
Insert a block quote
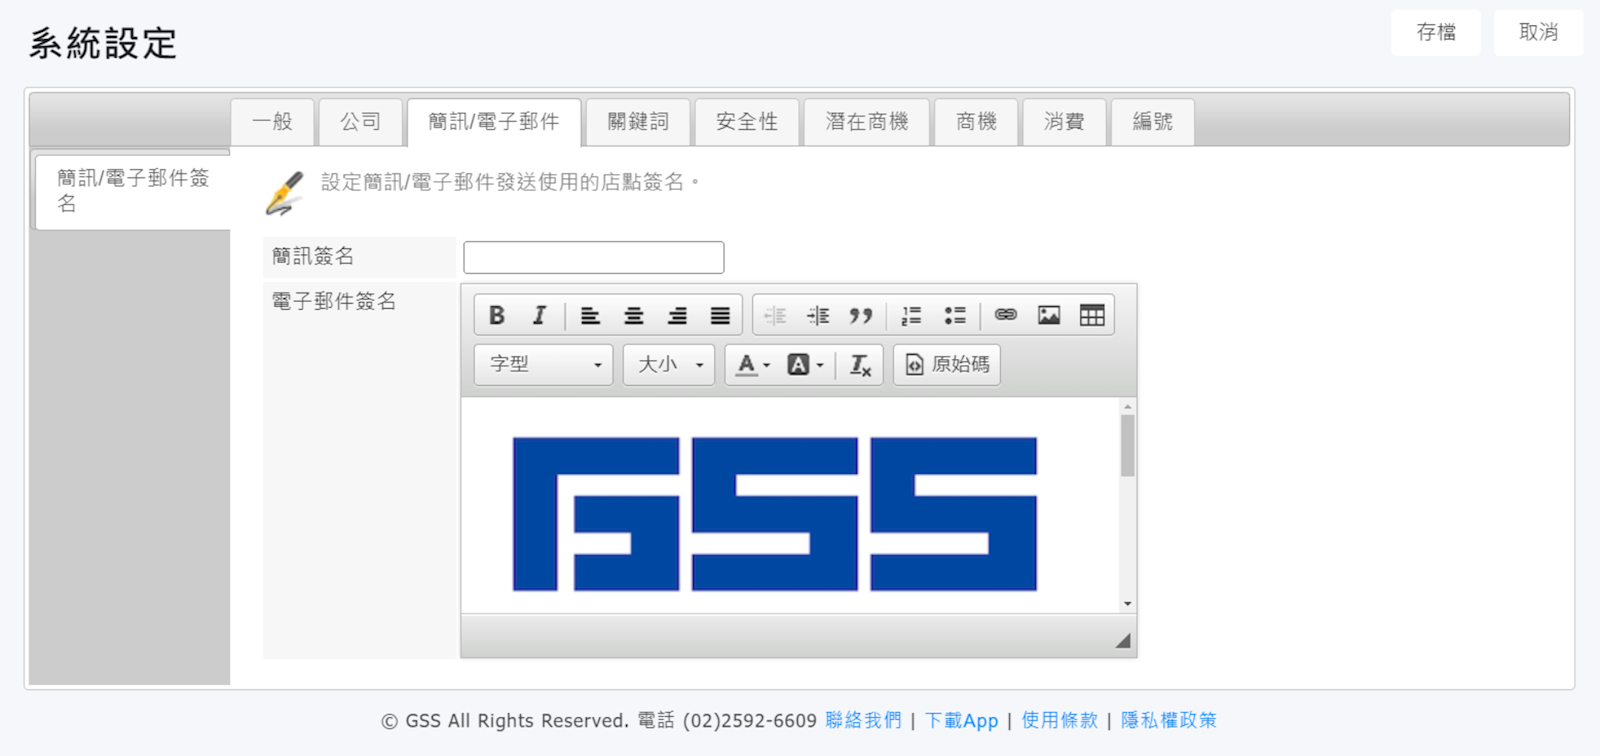[x=860, y=316]
